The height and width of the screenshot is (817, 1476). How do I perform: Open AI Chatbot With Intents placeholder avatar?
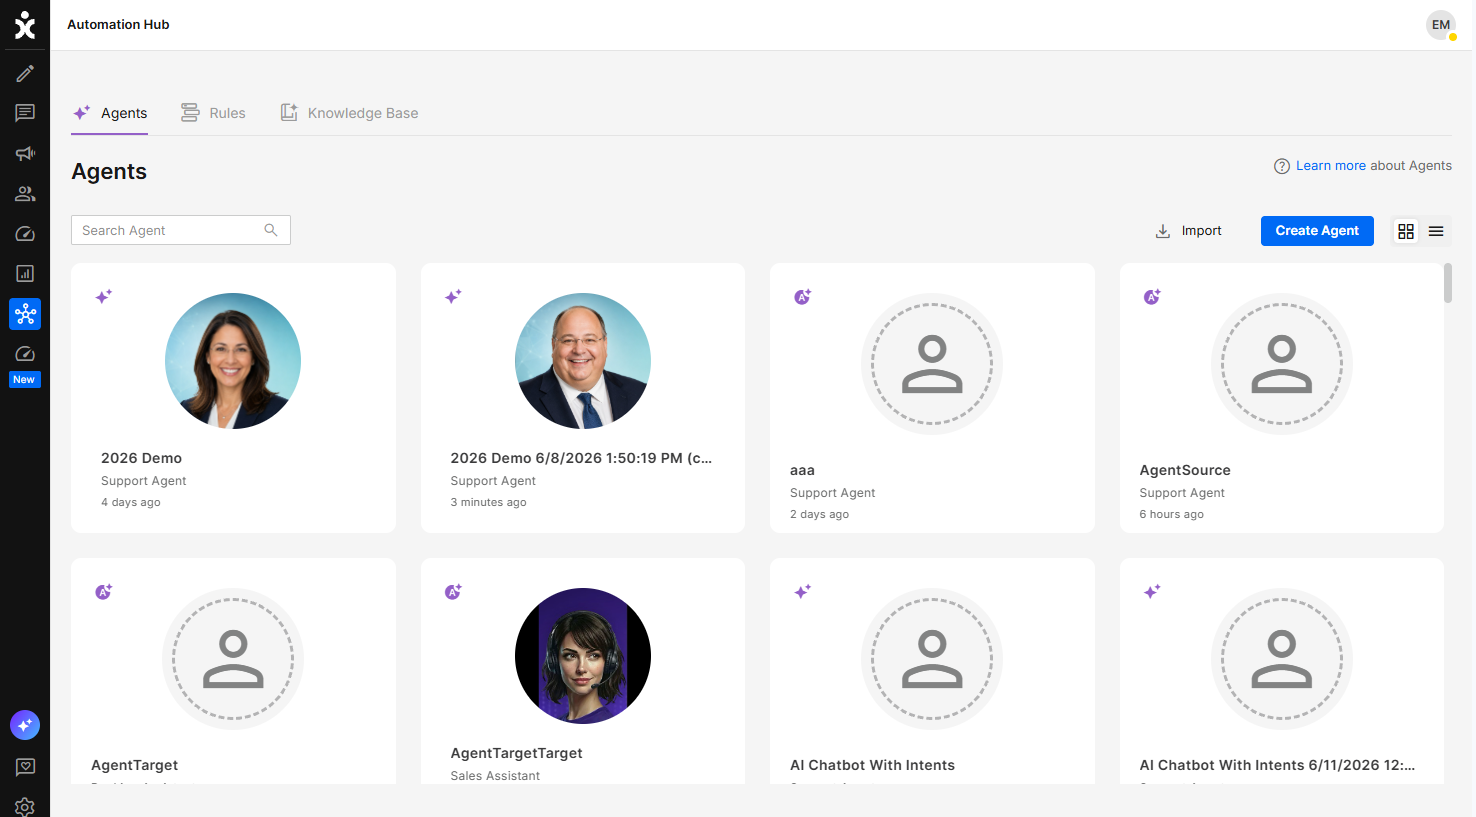tap(932, 659)
